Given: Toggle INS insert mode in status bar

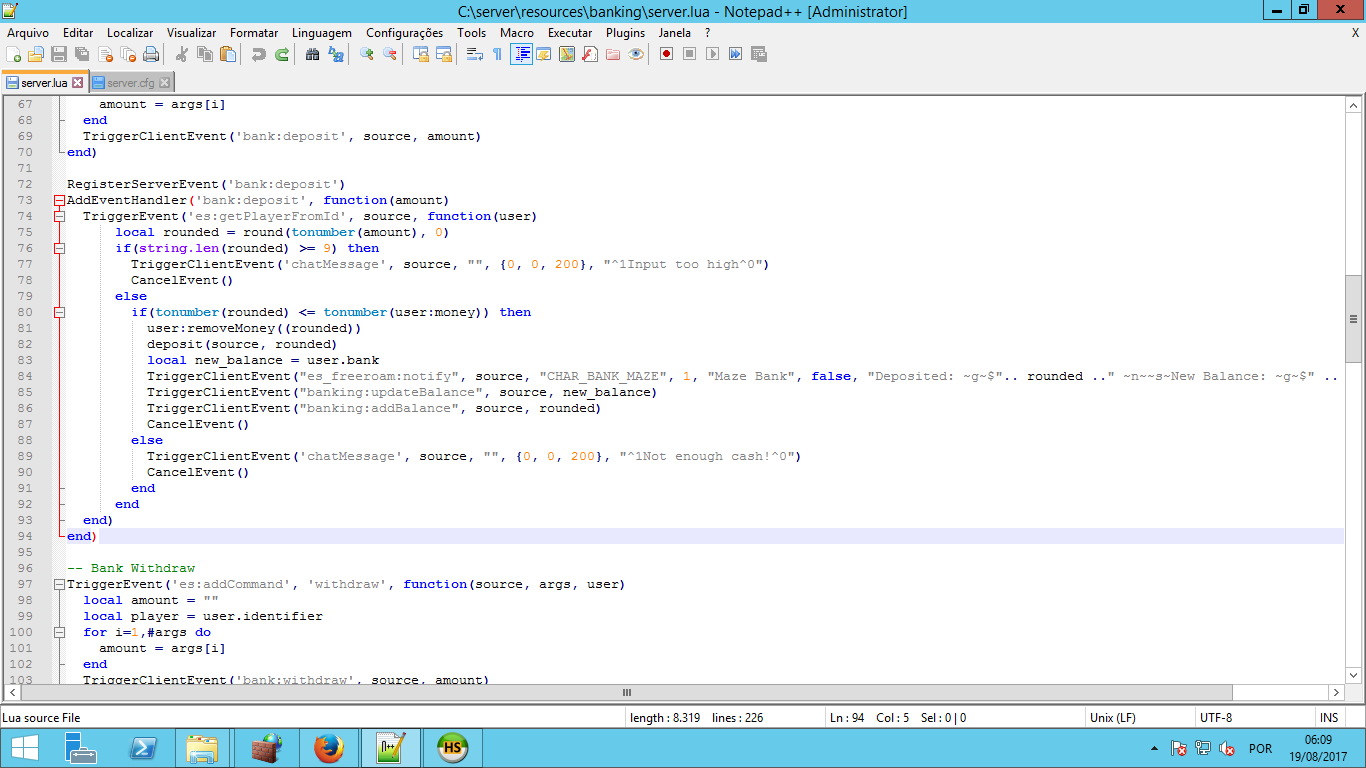Looking at the screenshot, I should 1329,718.
